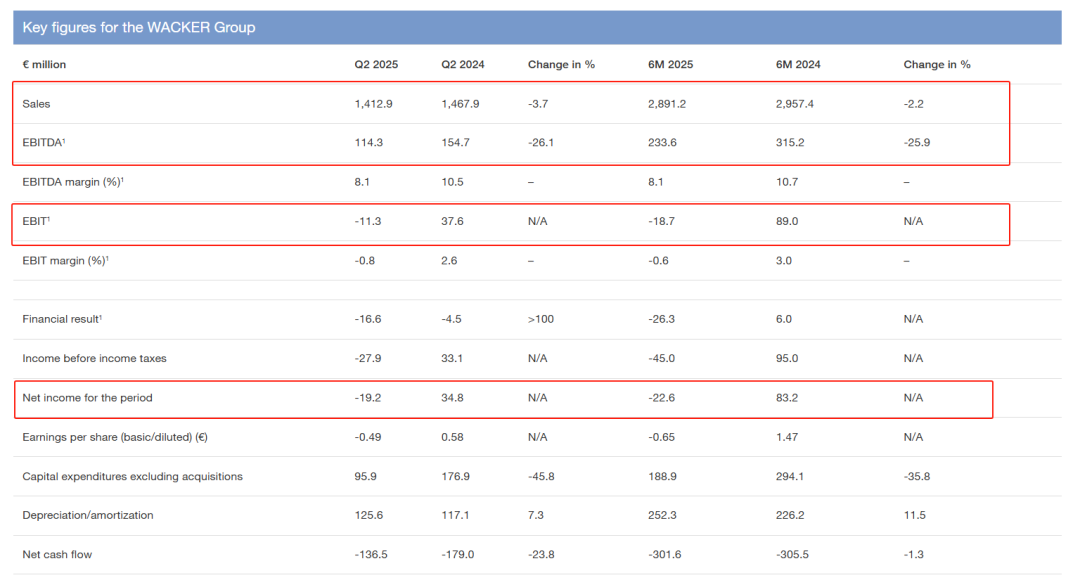1080x580 pixels.
Task: Click income before taxes value -27.9
Action: pyautogui.click(x=368, y=358)
